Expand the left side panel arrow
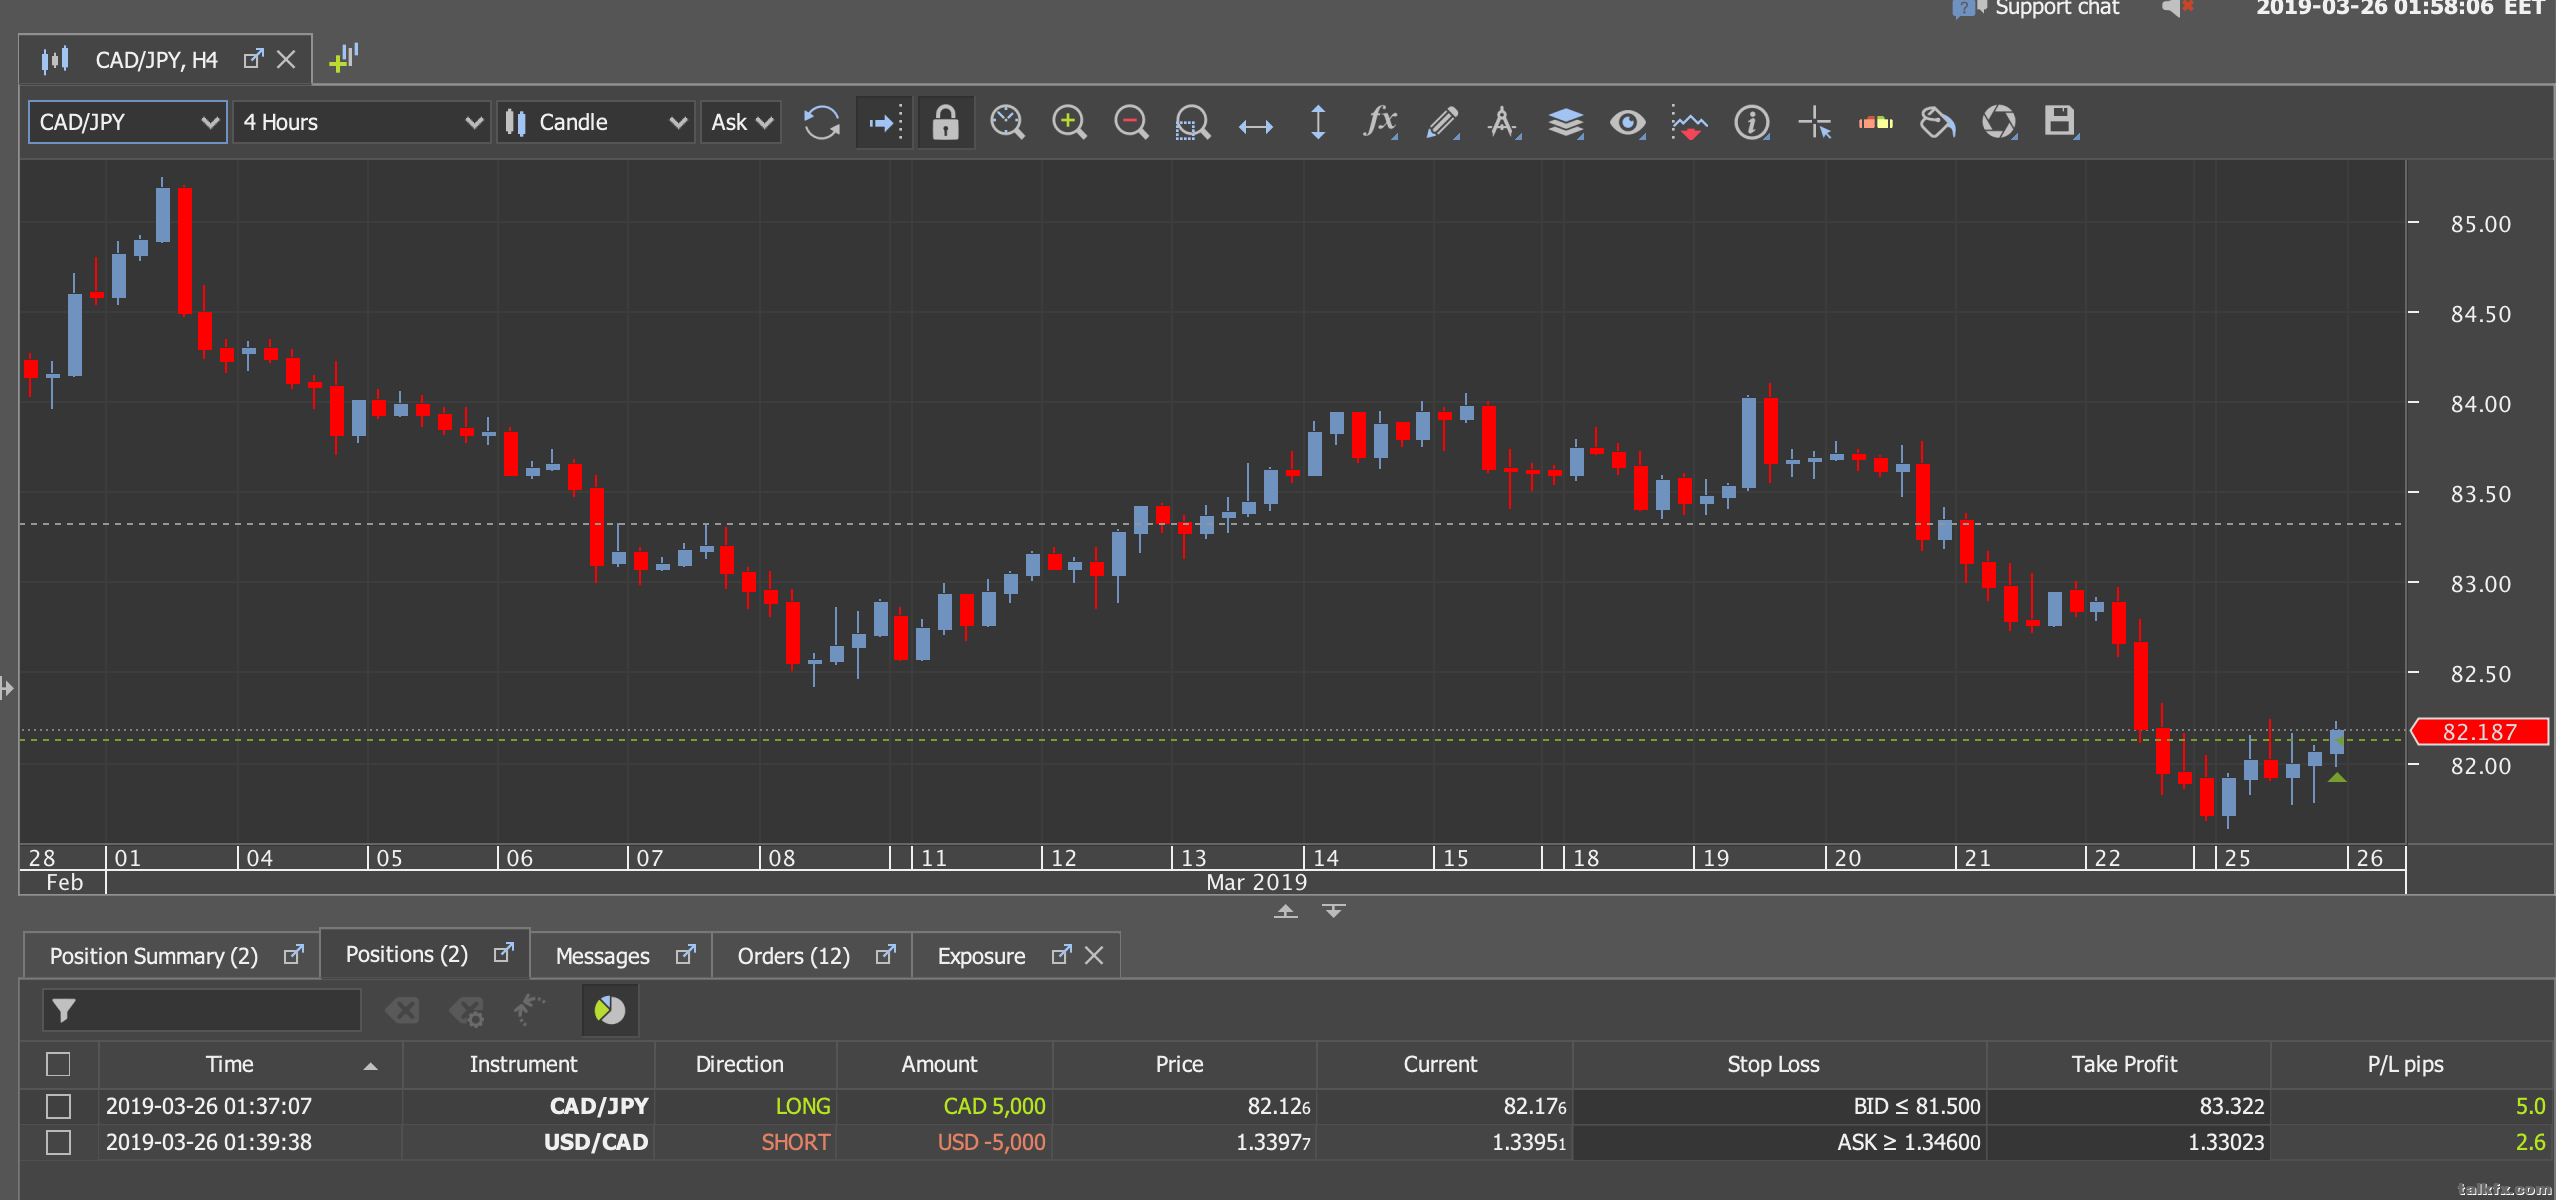Screen dimensions: 2556x1200 click(x=7, y=688)
